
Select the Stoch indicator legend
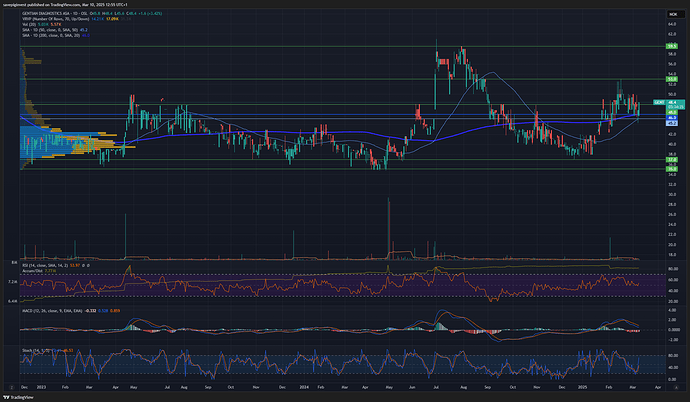coord(48,351)
